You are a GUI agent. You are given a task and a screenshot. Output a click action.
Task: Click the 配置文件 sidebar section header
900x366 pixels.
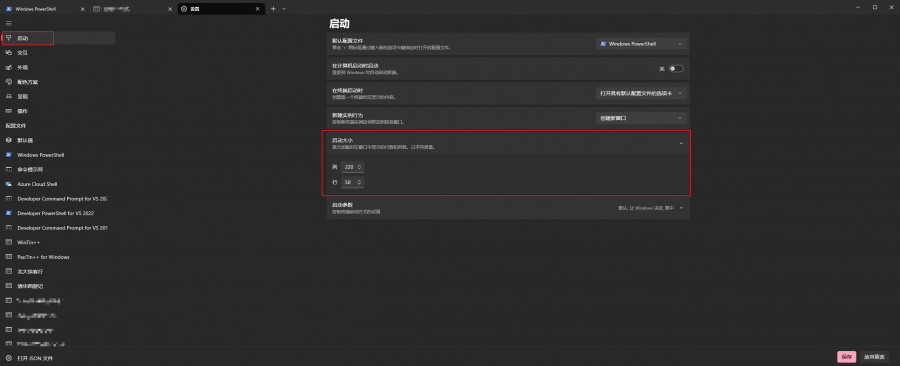[x=16, y=126]
